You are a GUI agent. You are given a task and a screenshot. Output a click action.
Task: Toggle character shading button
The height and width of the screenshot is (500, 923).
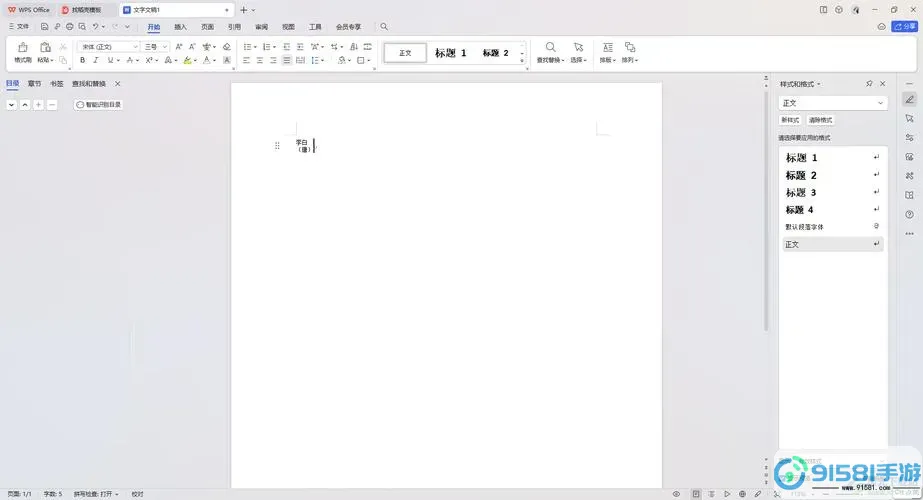[x=227, y=60]
